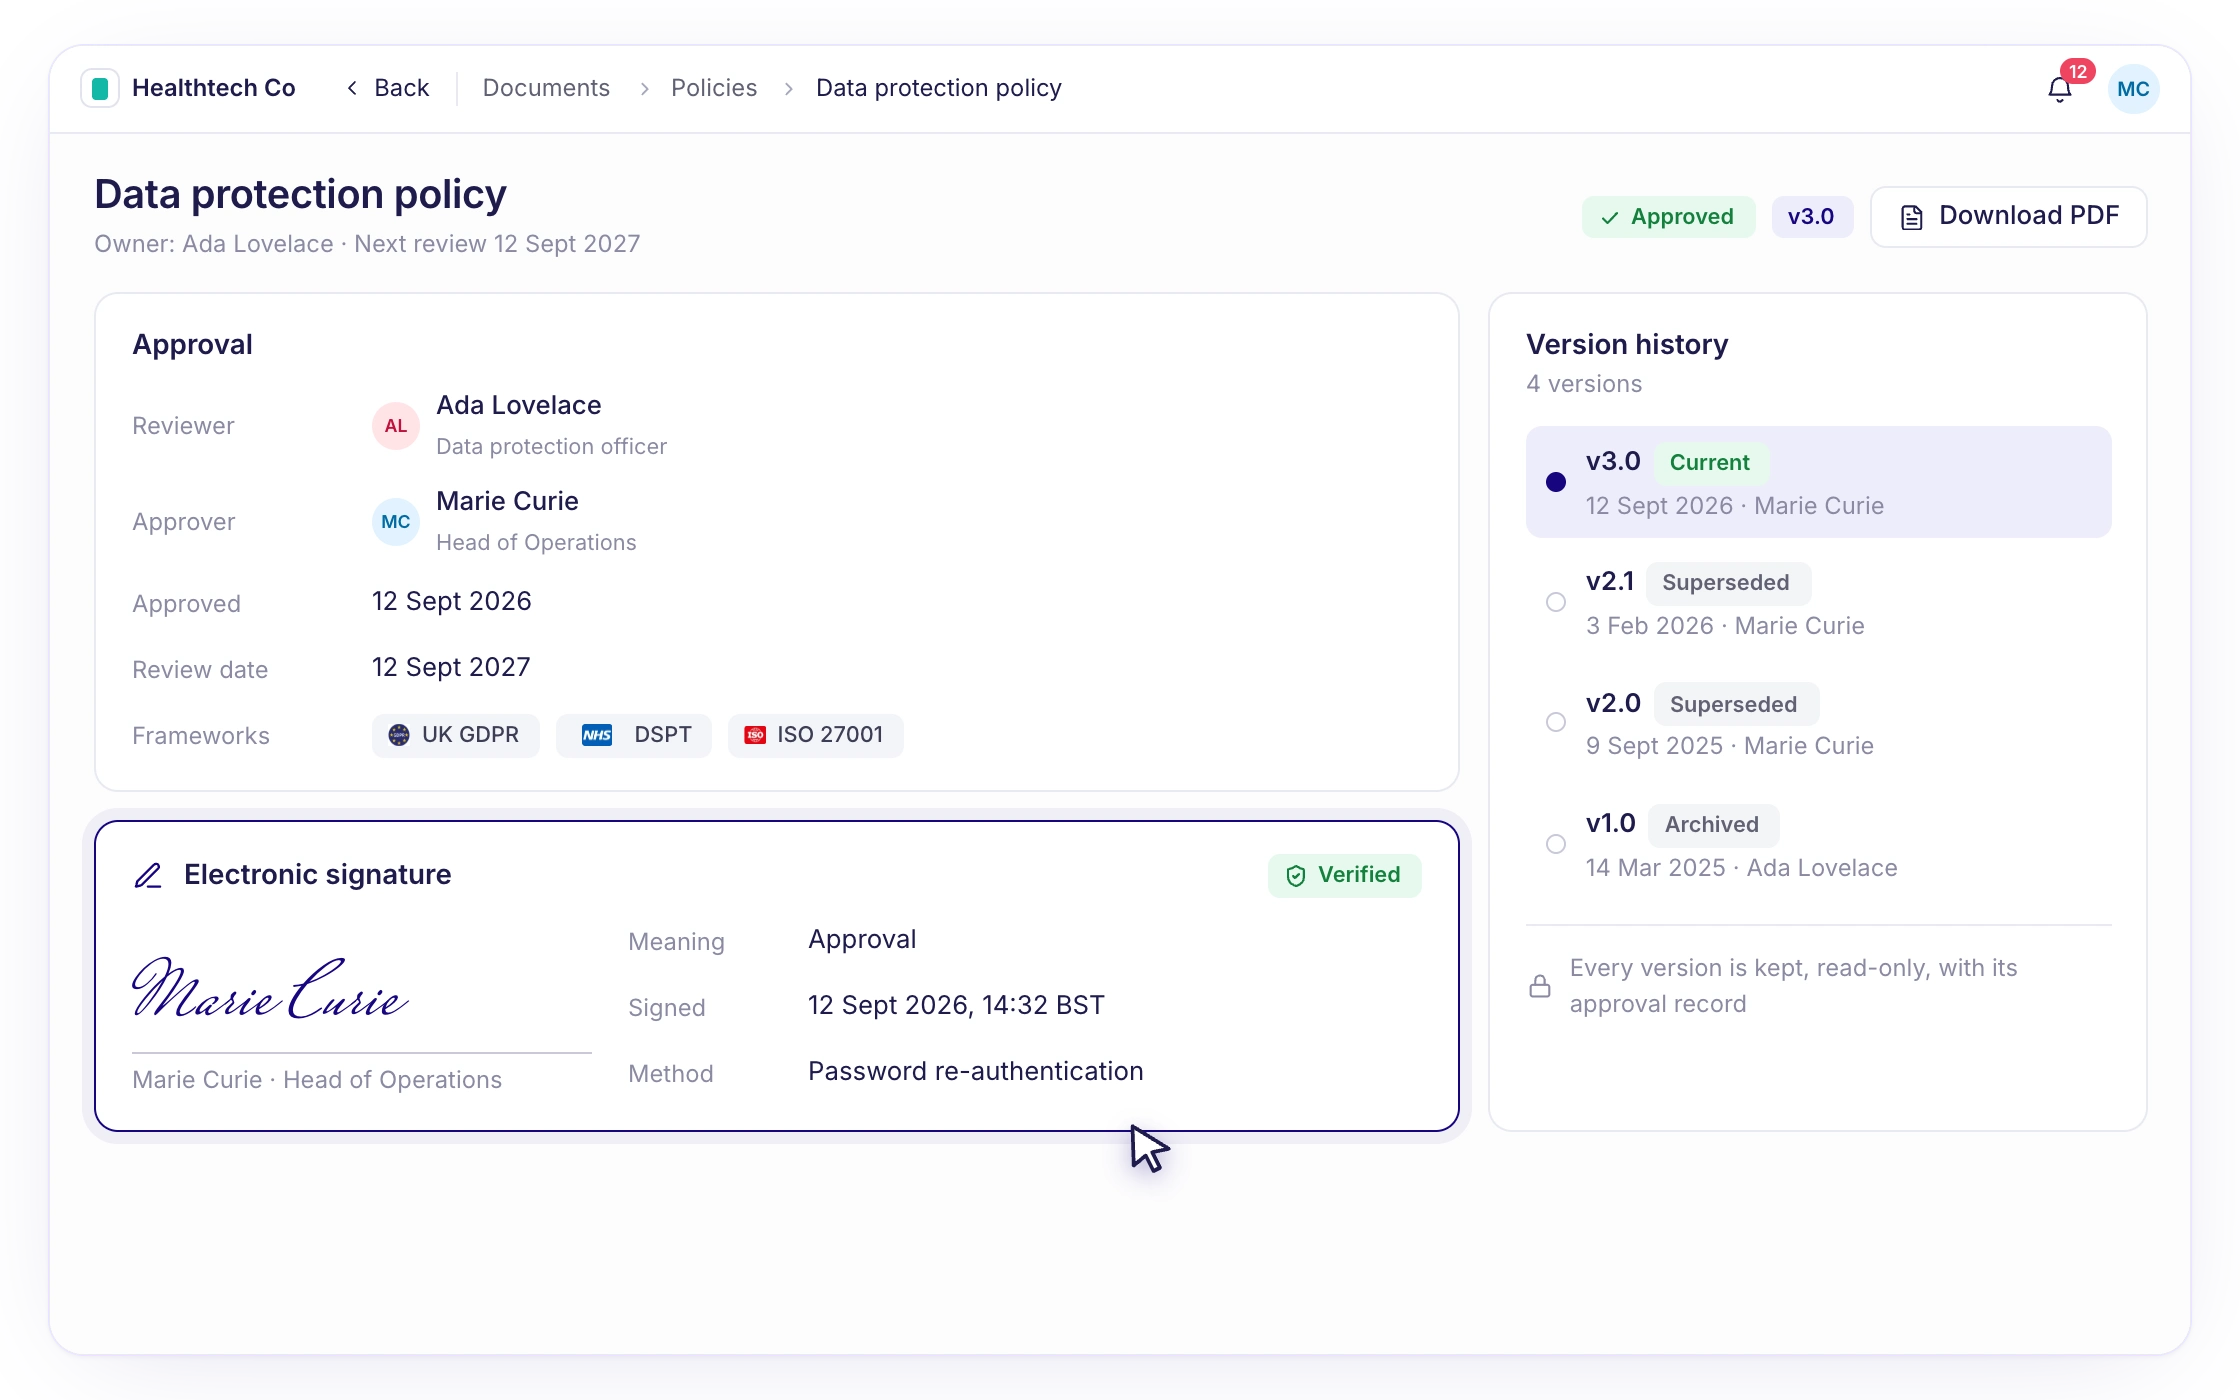Click 'Password re-authentication' method value
The height and width of the screenshot is (1400, 2240).
(x=975, y=1071)
